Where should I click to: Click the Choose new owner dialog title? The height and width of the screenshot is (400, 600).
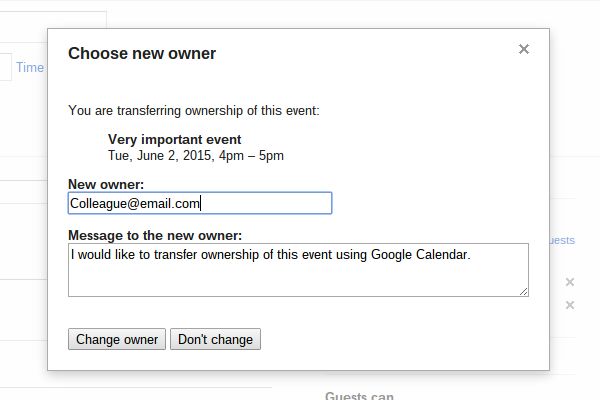pyautogui.click(x=142, y=54)
